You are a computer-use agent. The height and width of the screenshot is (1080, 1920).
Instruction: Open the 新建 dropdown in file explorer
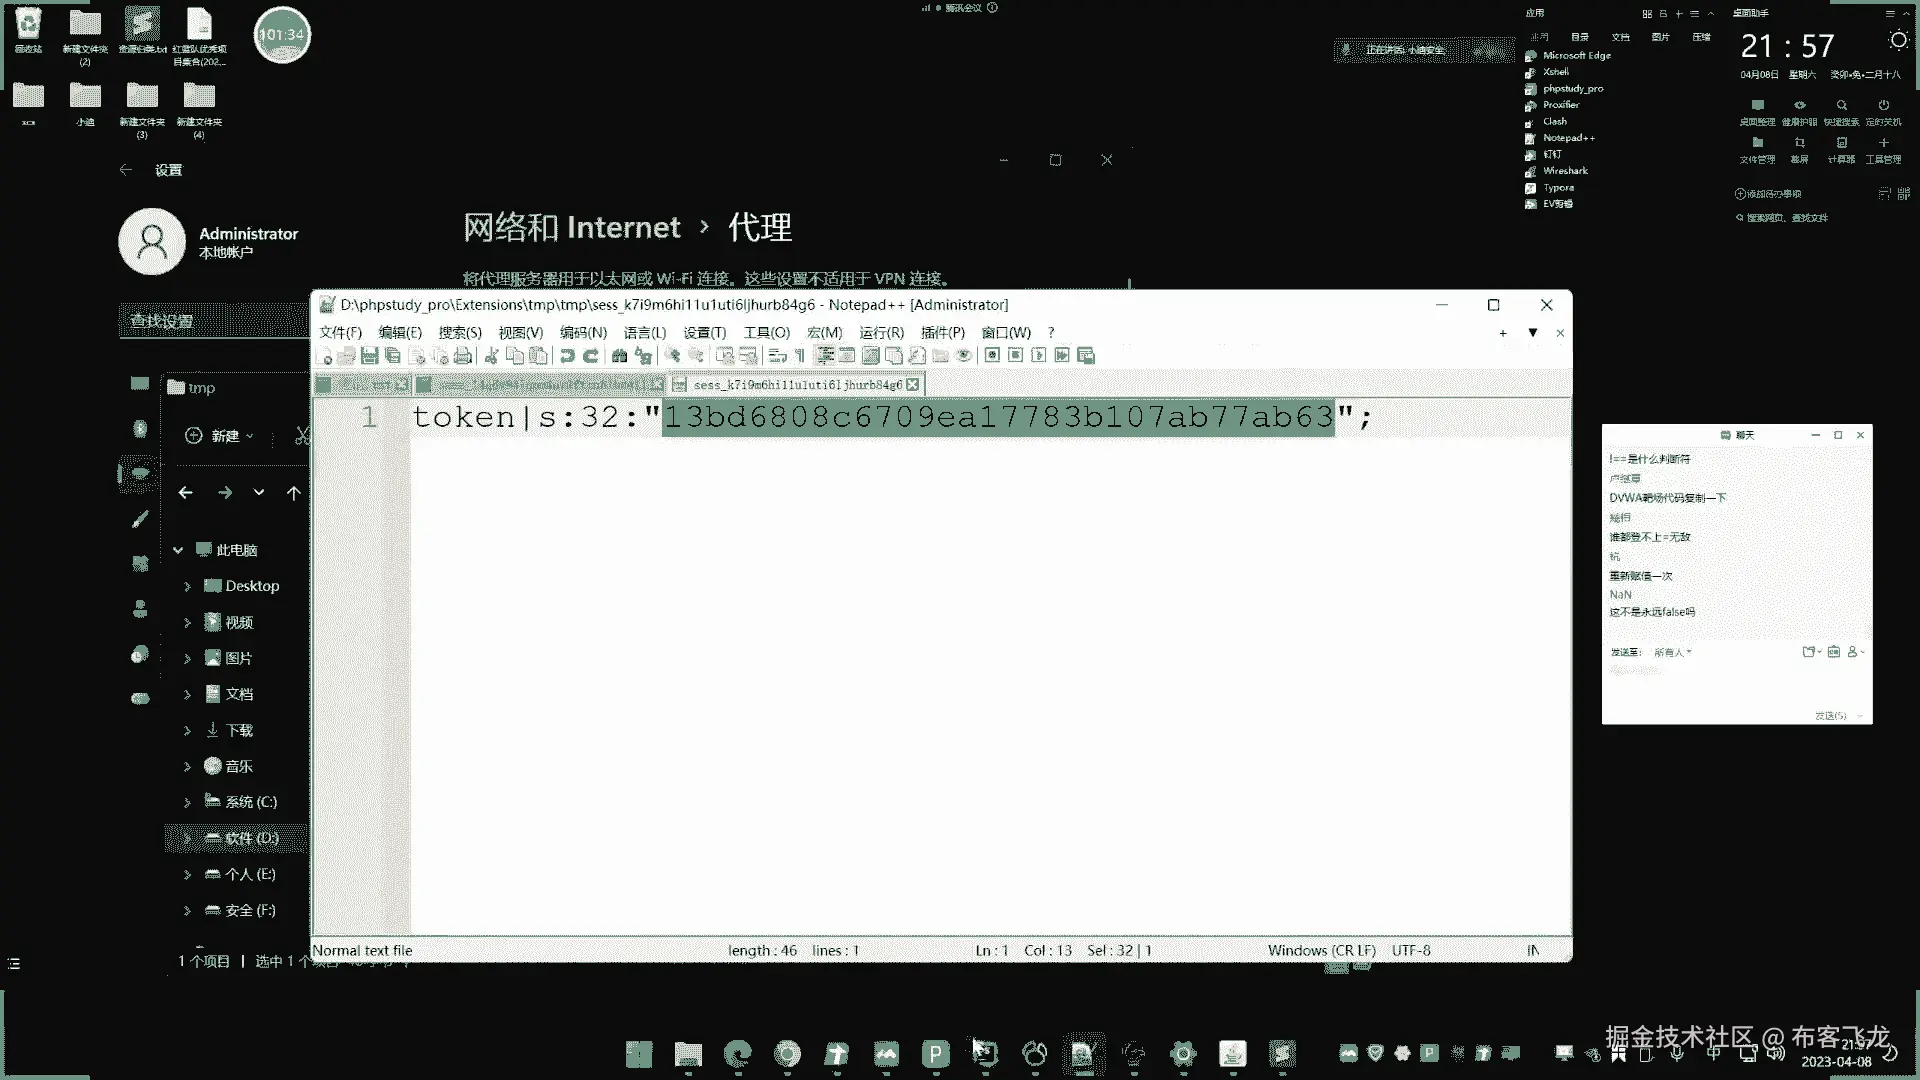click(220, 436)
